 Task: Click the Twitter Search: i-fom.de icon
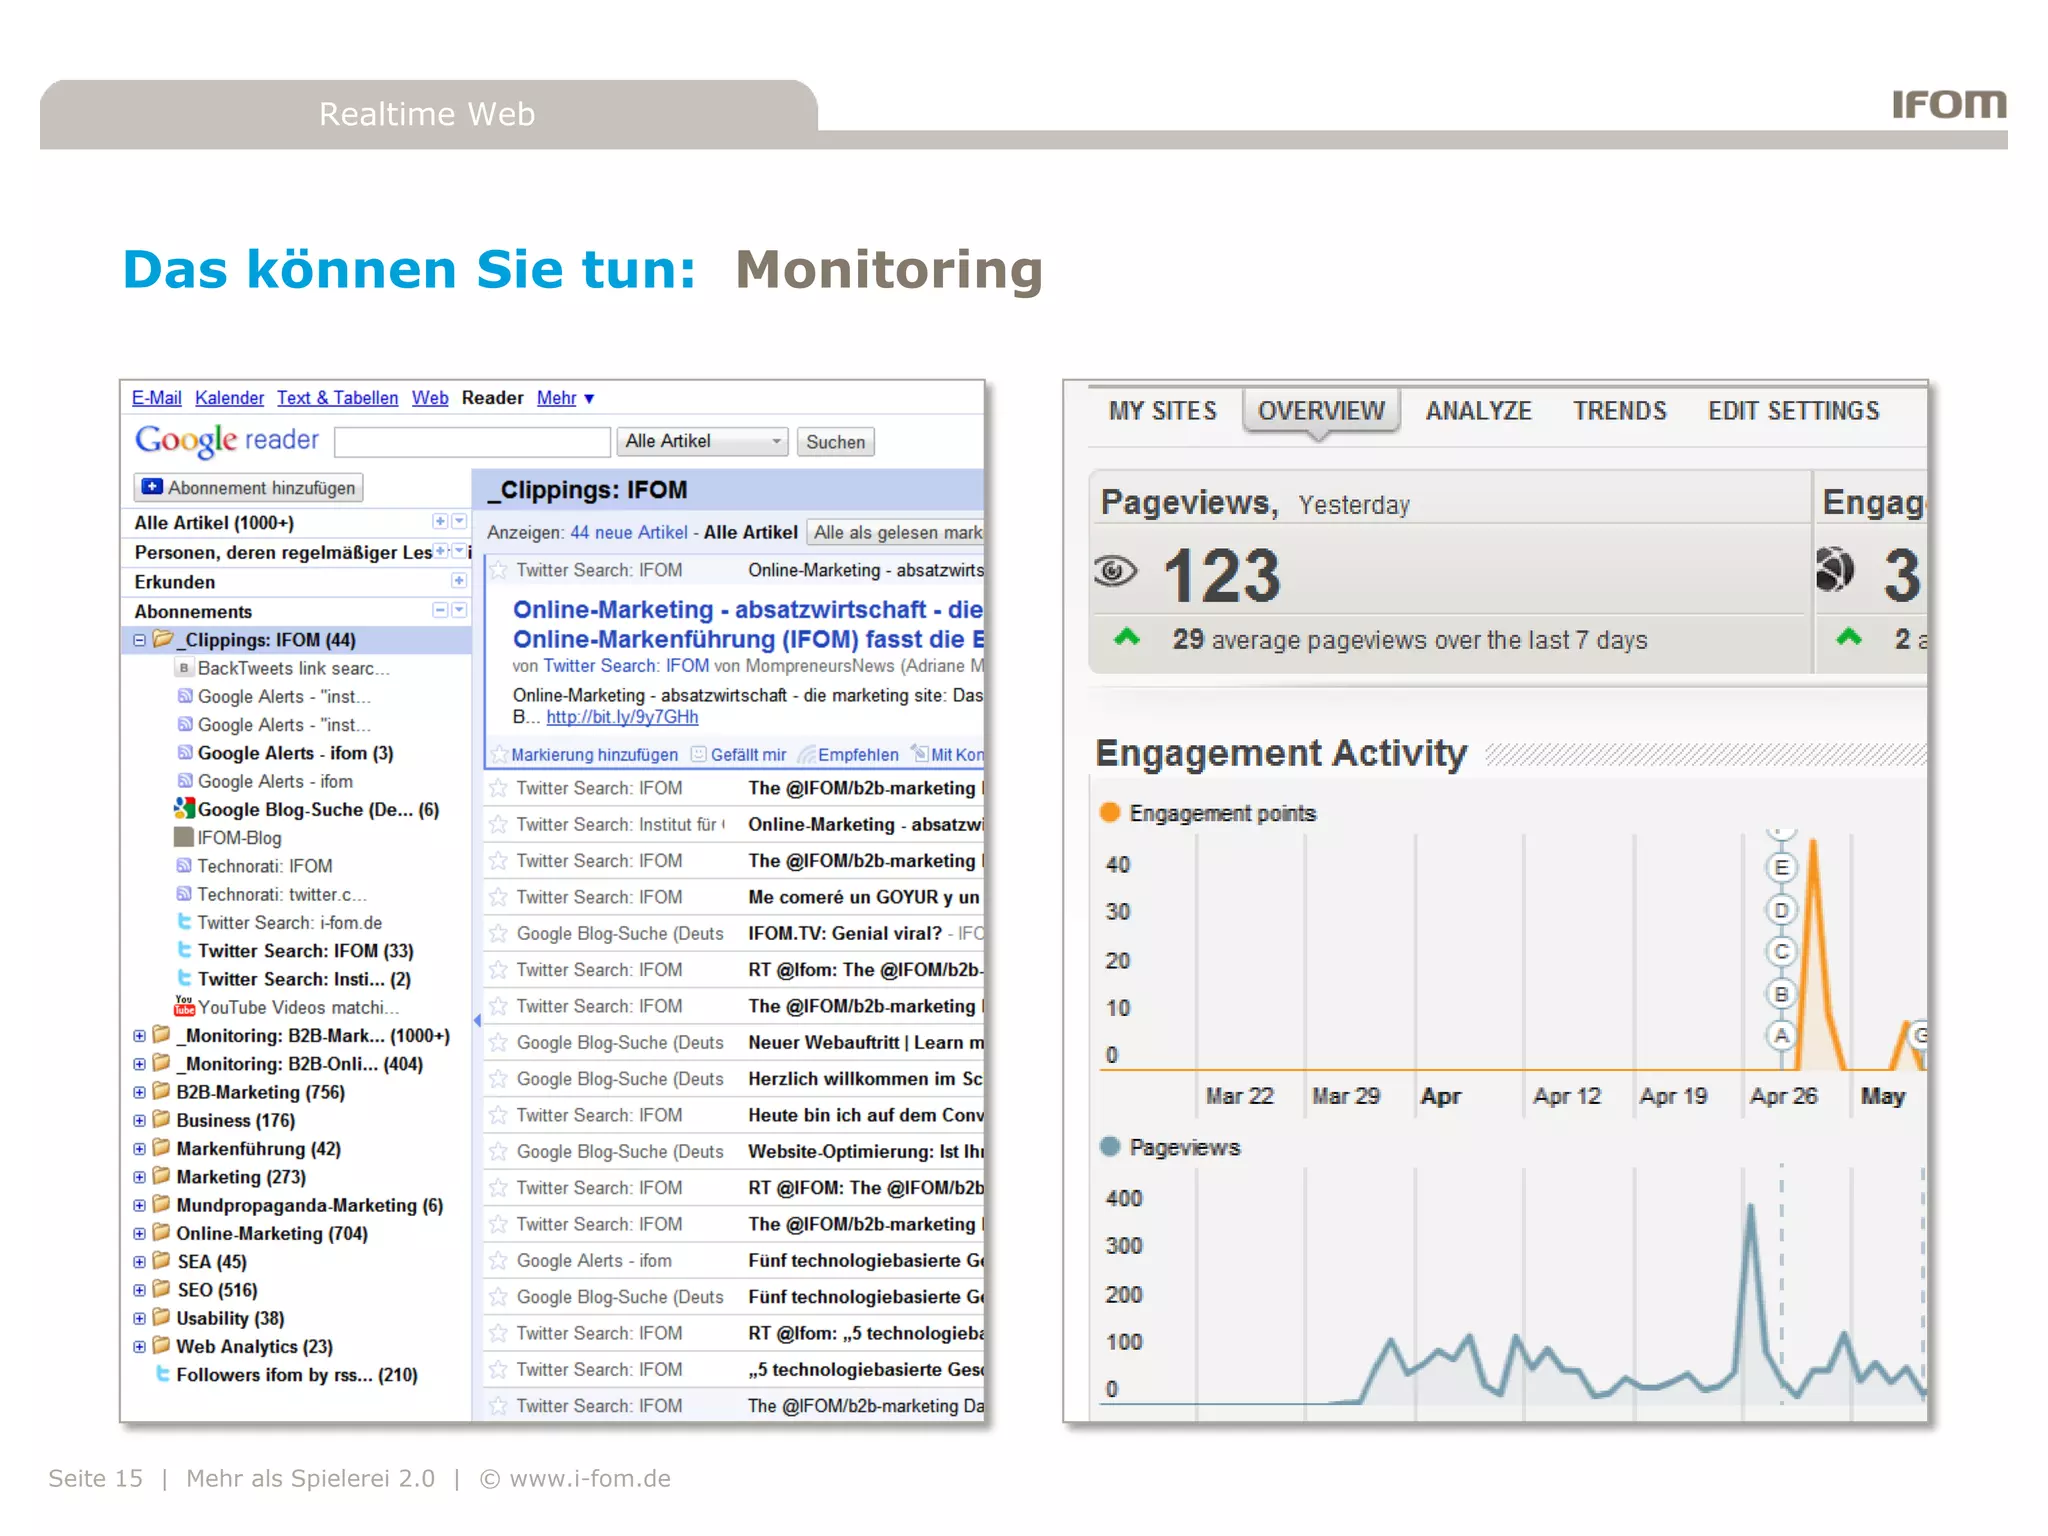point(184,922)
